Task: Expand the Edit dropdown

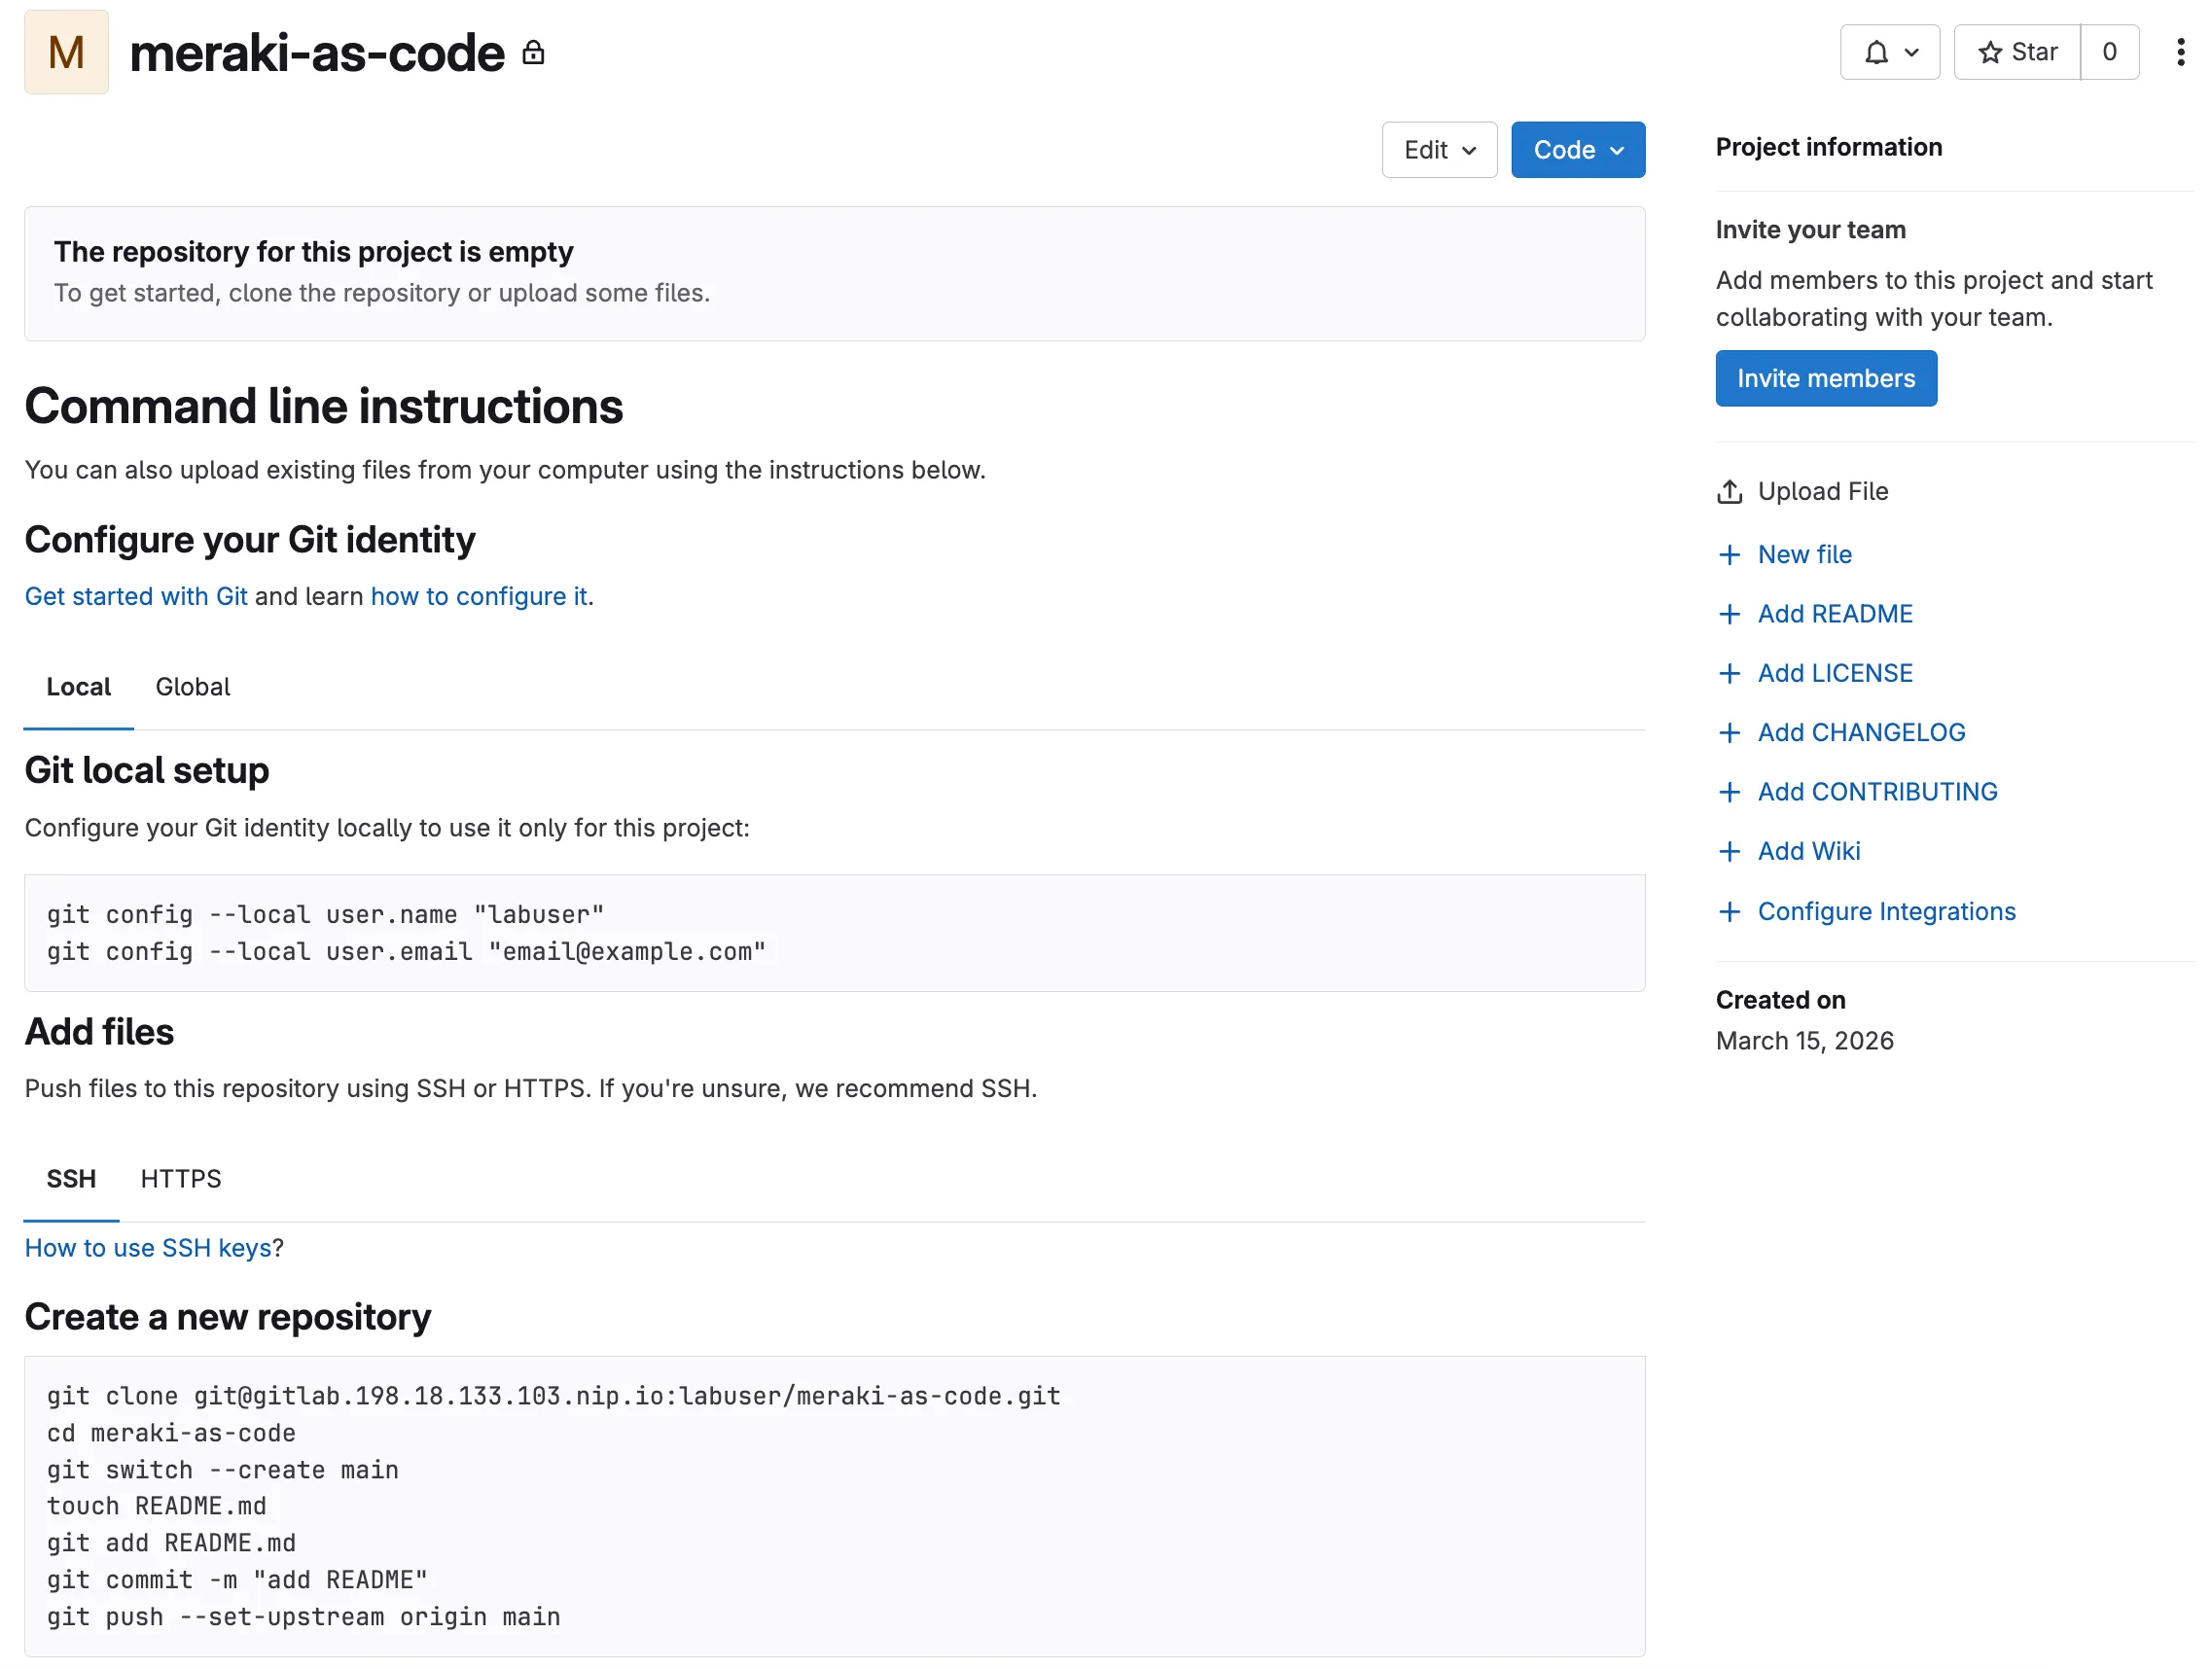Action: pos(1438,150)
